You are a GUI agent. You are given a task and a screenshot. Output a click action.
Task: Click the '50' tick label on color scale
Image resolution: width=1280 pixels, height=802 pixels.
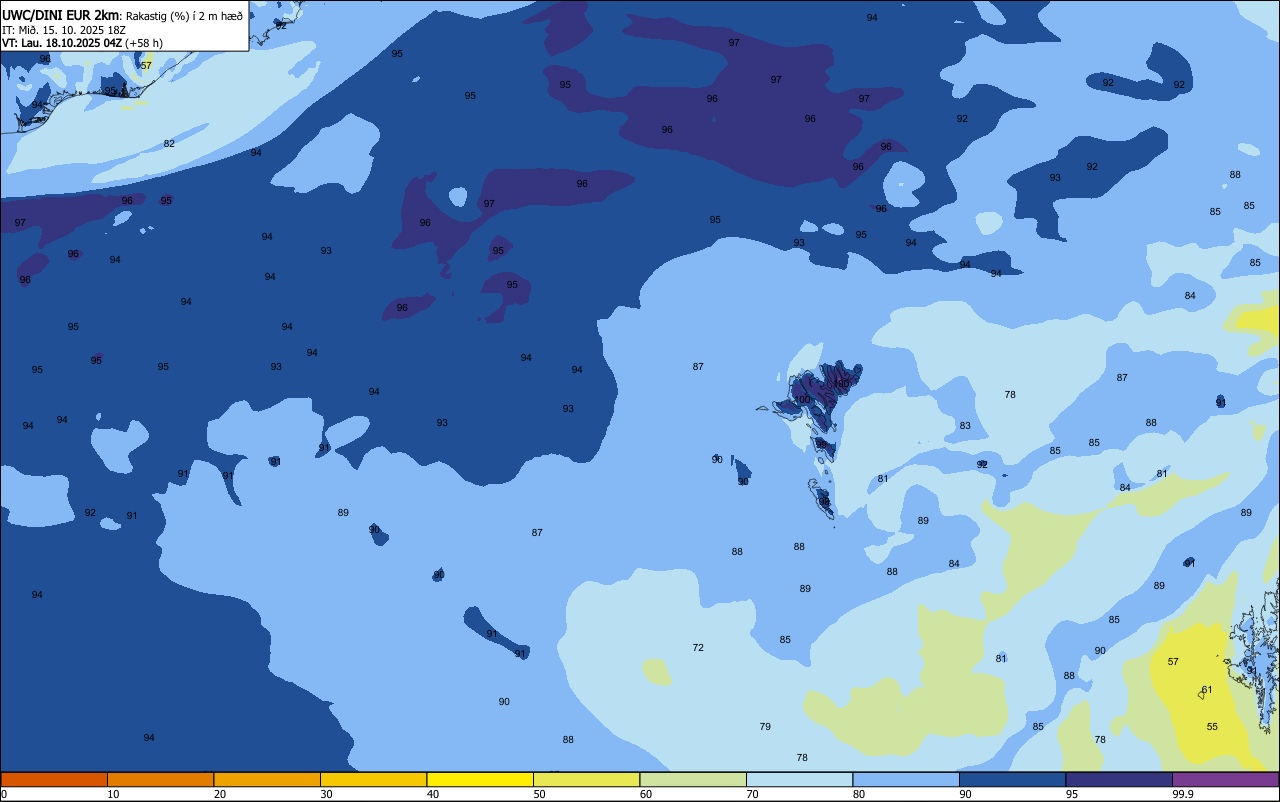pyautogui.click(x=539, y=794)
